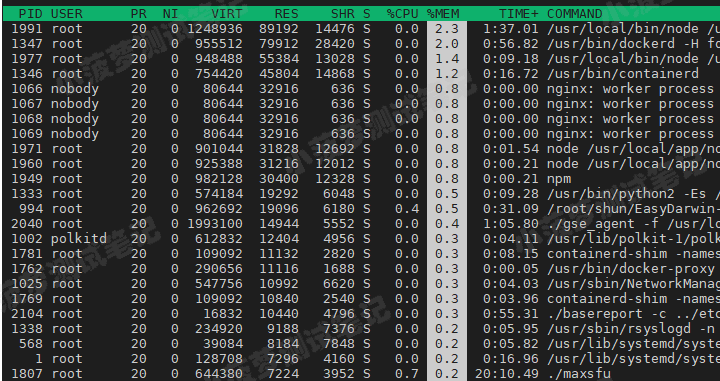The width and height of the screenshot is (720, 381).
Task: Click the /root/shun/EasyDarwin command
Action: point(633,209)
